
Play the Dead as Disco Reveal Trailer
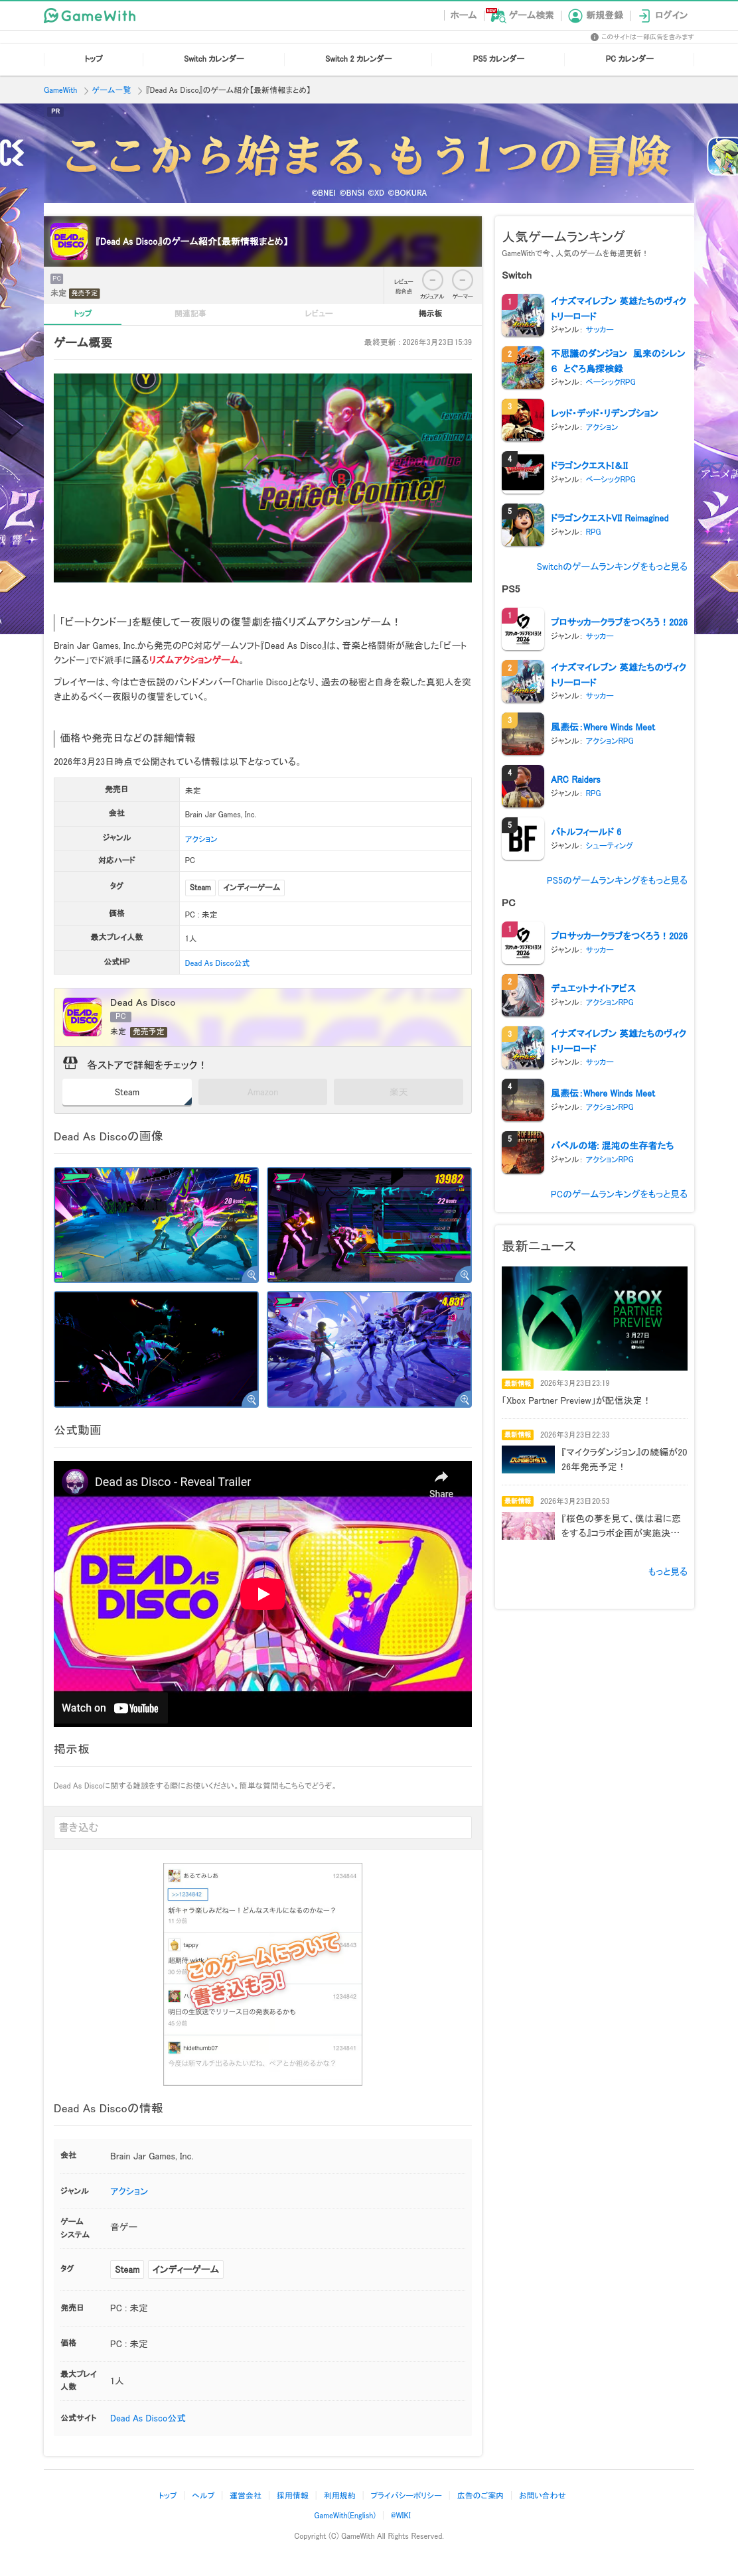[263, 1594]
